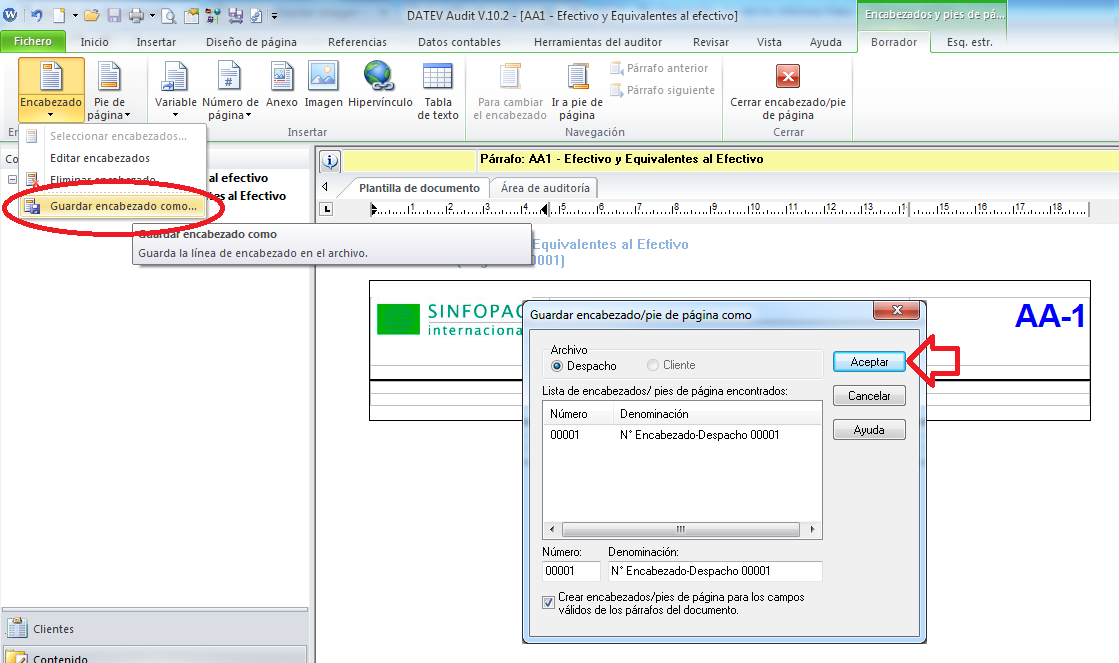This screenshot has width=1119, height=663.
Task: Click the double-disk transfer icon in the toolbar
Action: (235, 15)
